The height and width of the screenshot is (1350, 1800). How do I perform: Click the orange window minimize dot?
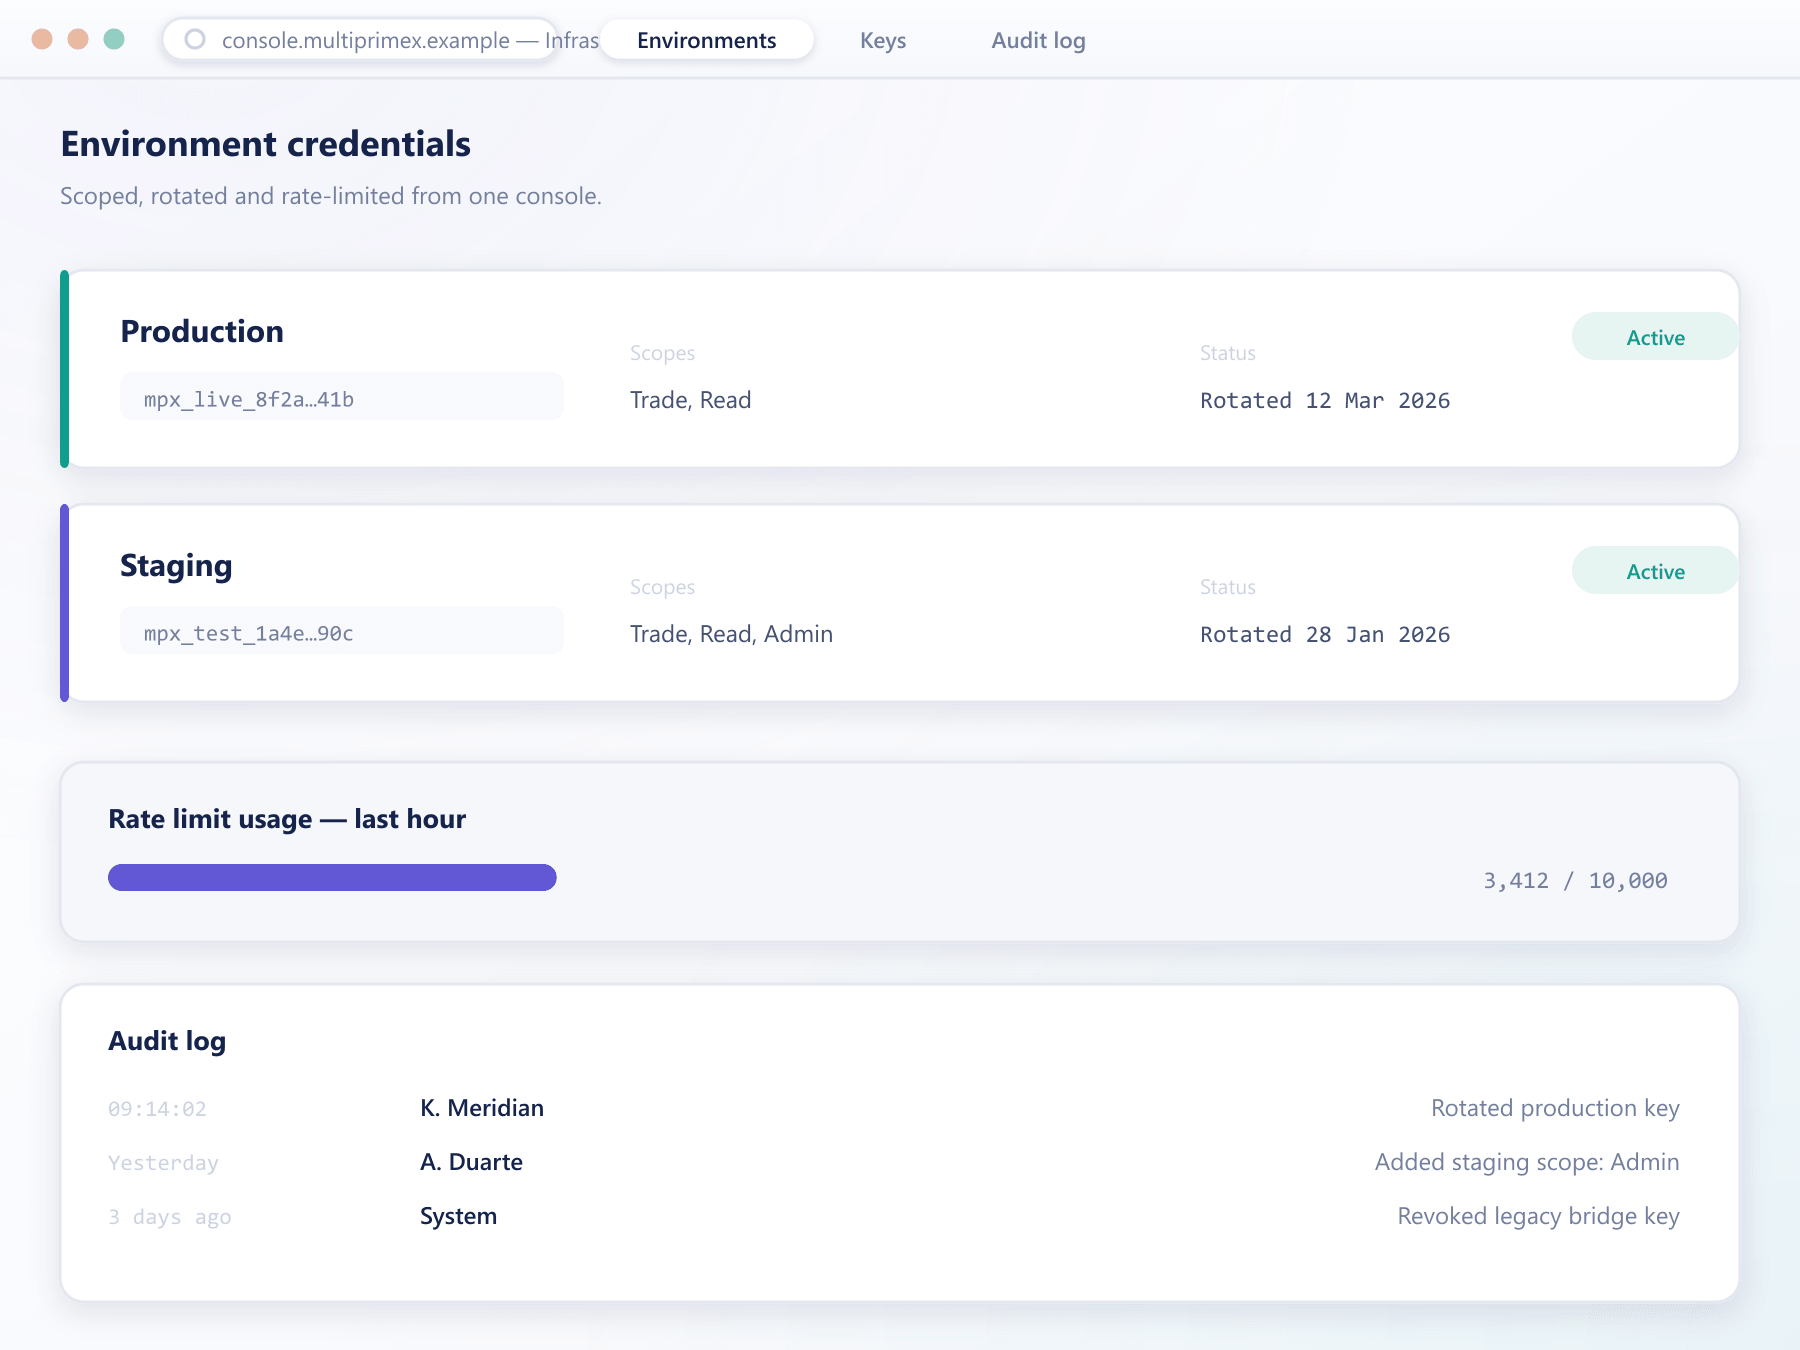tap(78, 39)
